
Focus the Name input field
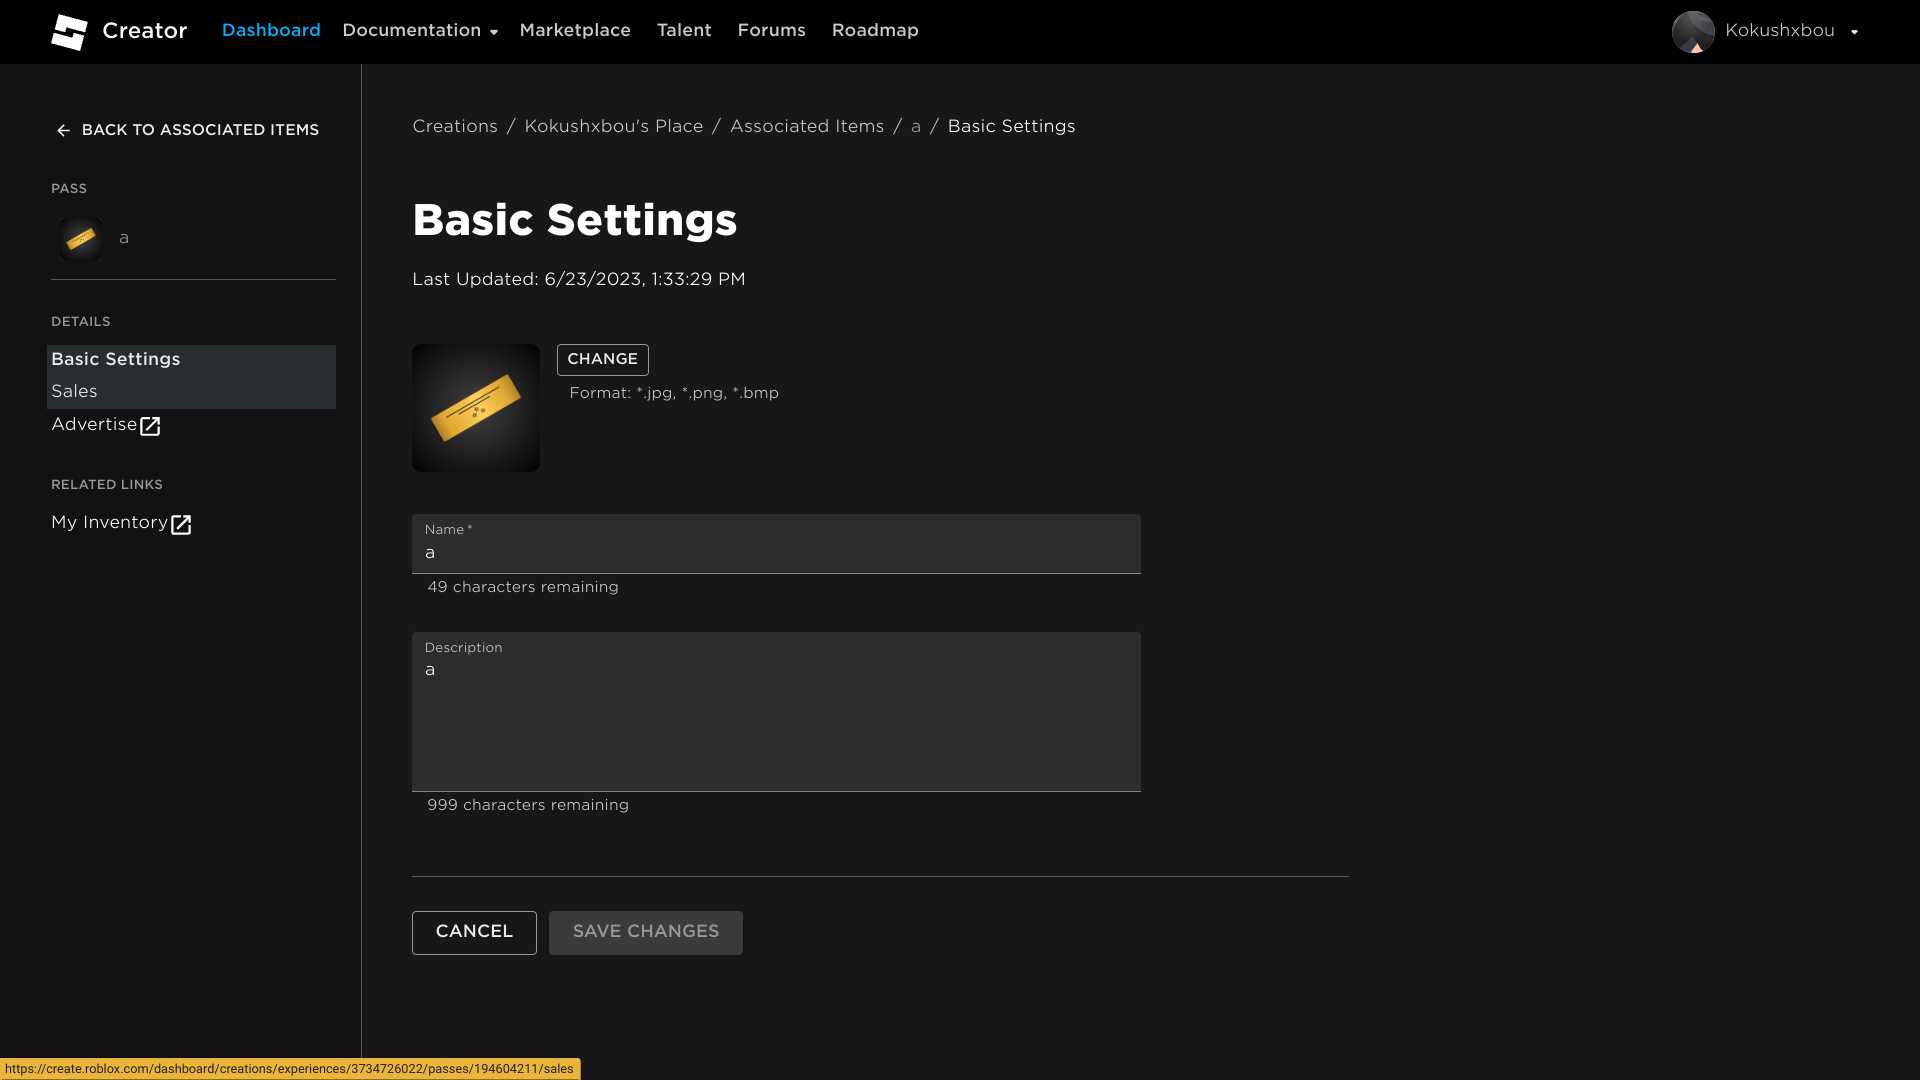[x=776, y=544]
